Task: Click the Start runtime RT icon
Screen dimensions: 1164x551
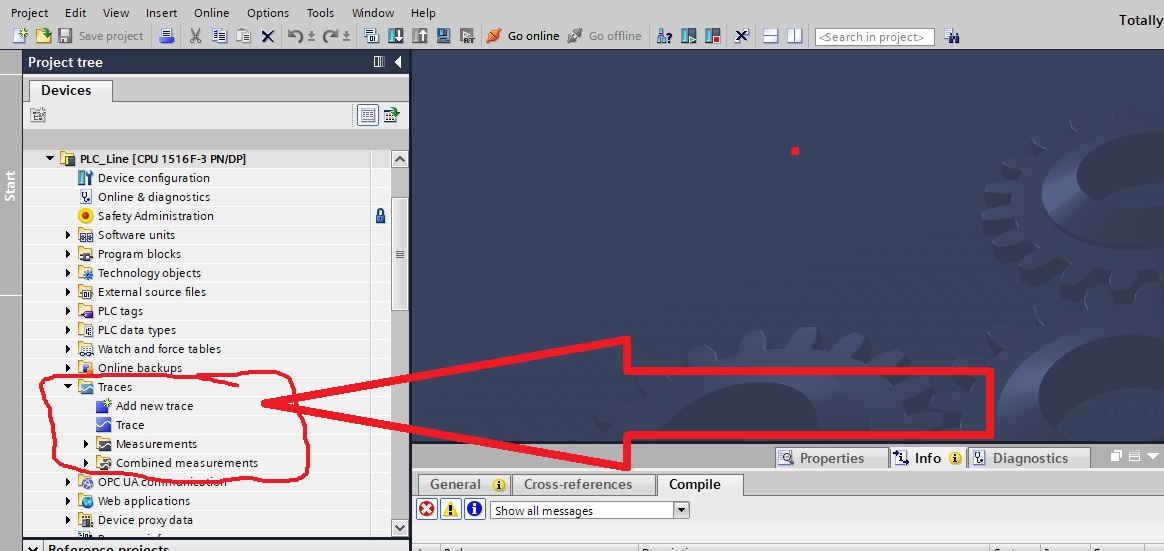Action: [x=467, y=36]
